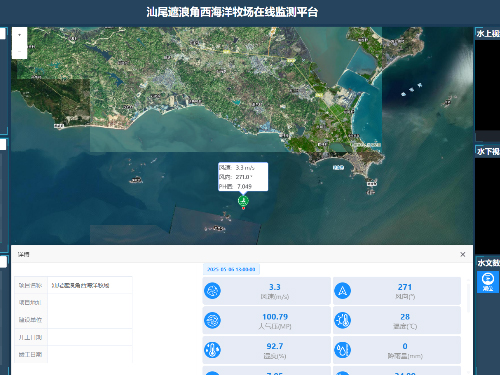Select the wind direction value 271

point(405,287)
